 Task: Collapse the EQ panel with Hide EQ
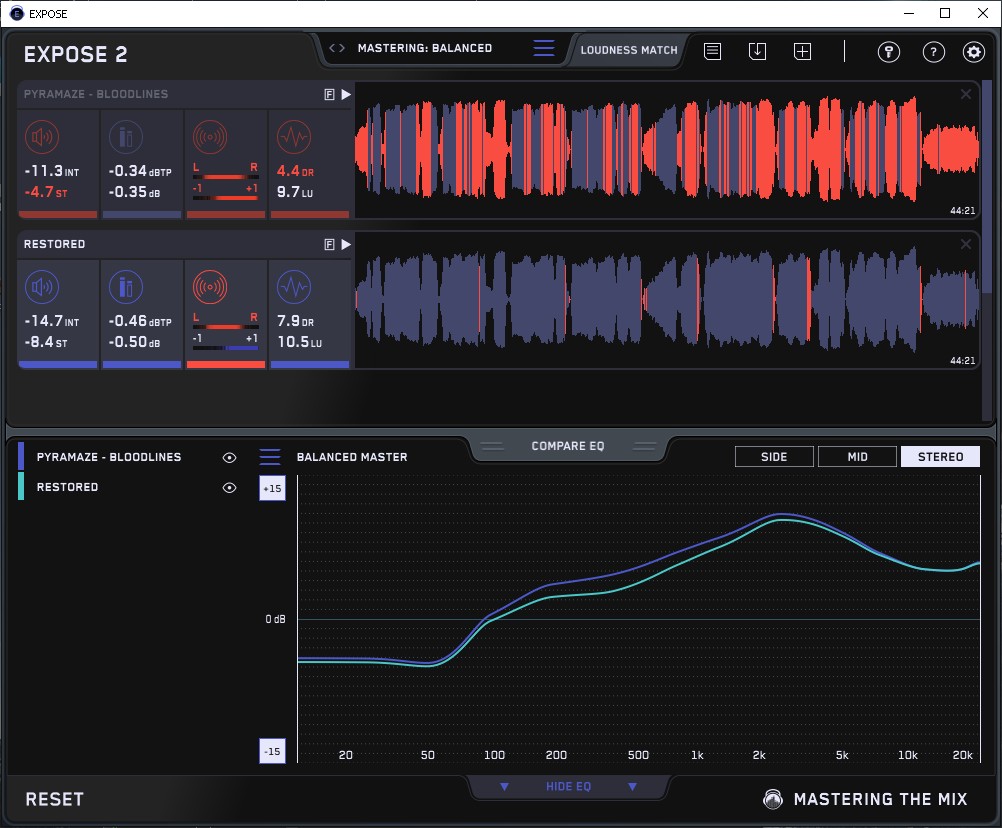pyautogui.click(x=568, y=787)
